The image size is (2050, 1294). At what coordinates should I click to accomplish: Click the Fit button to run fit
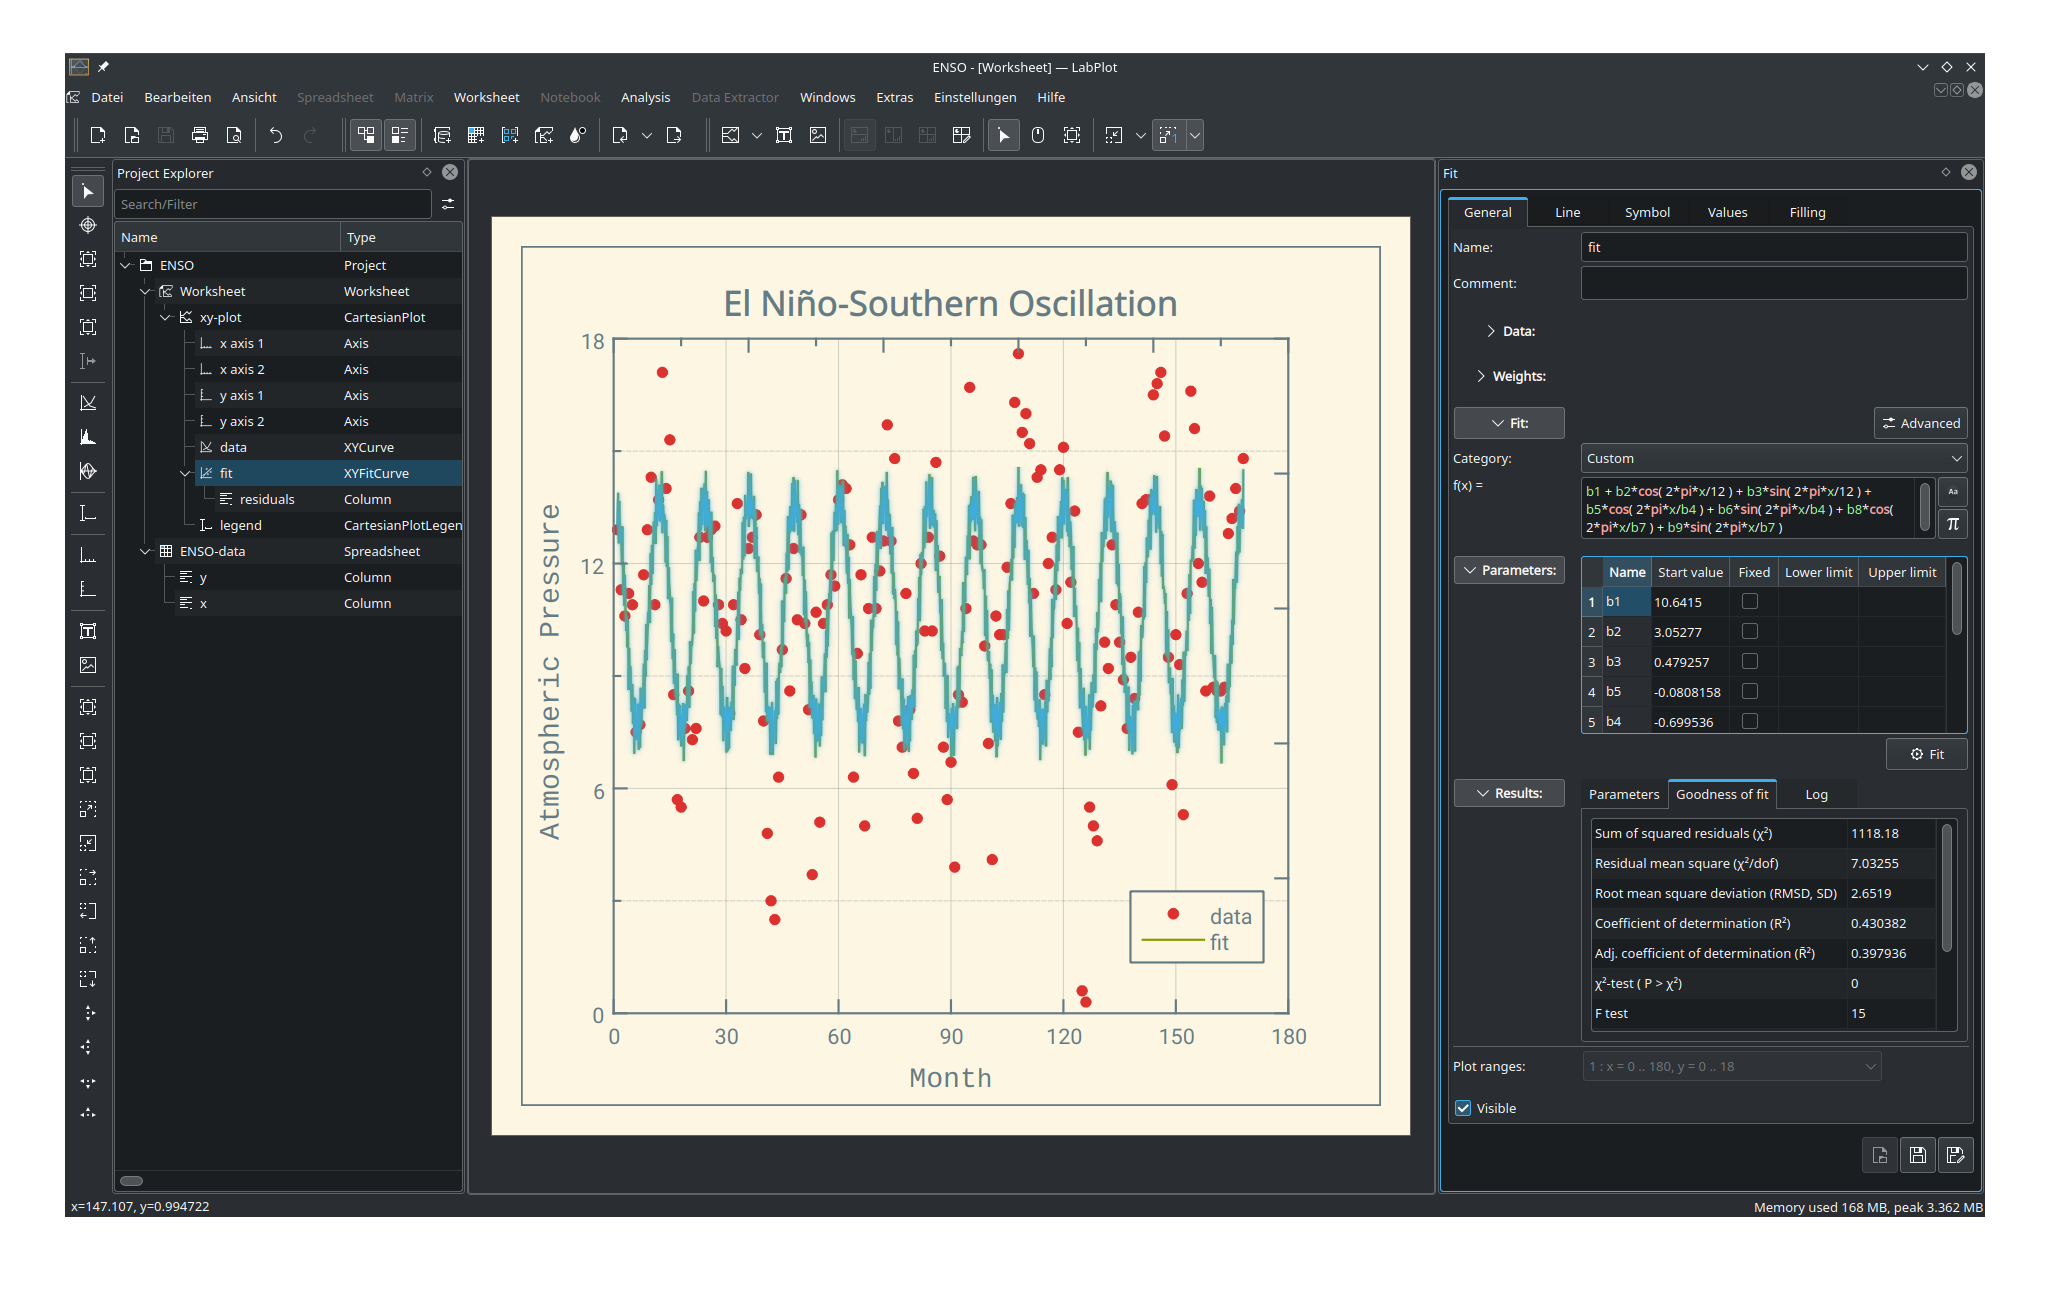point(1926,754)
